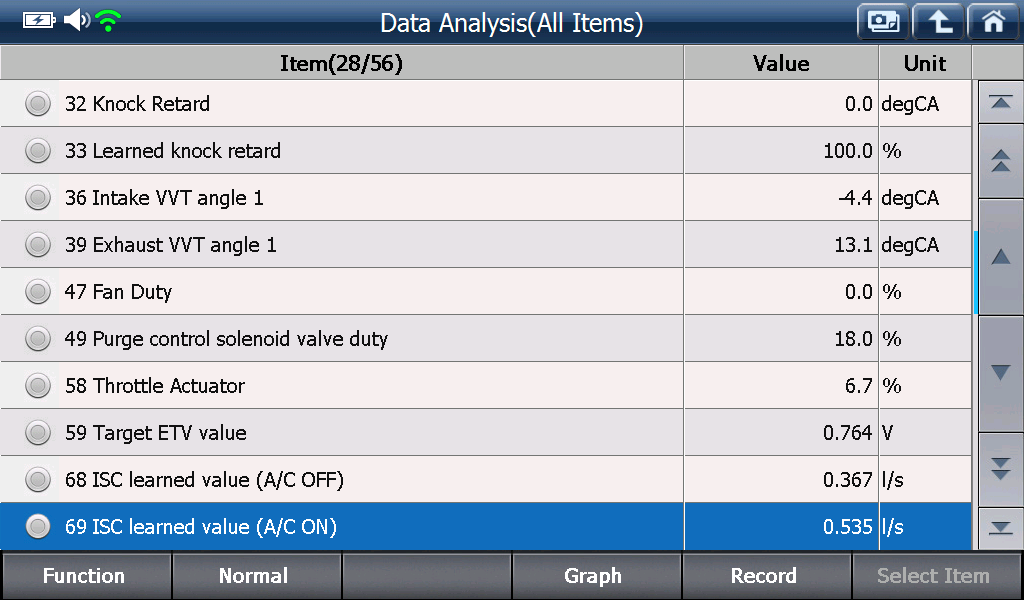Click the back/up arrow icon

[x=938, y=22]
